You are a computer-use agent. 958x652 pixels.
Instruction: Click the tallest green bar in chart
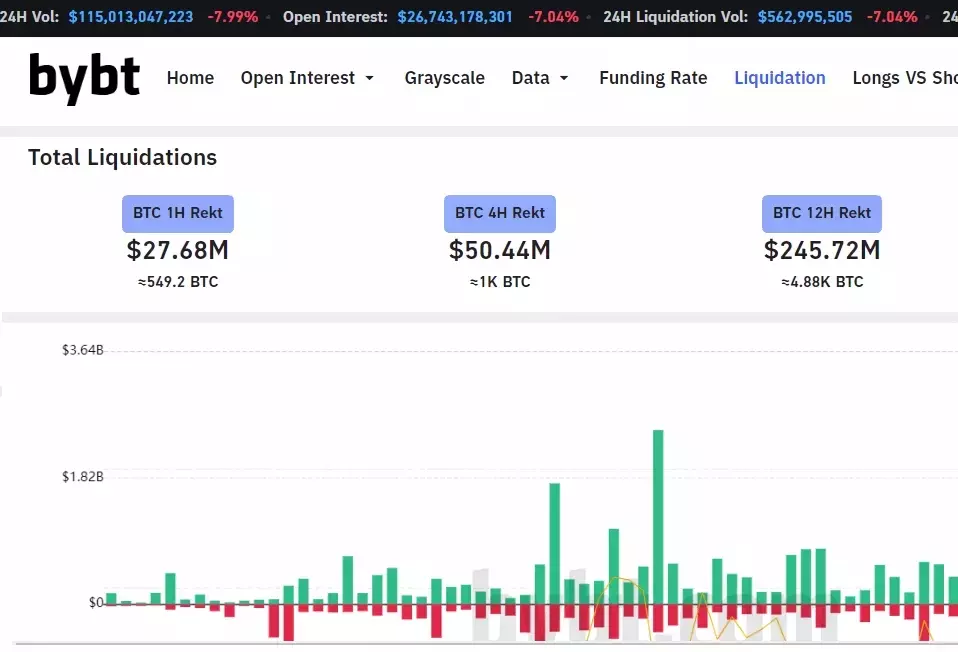click(658, 518)
